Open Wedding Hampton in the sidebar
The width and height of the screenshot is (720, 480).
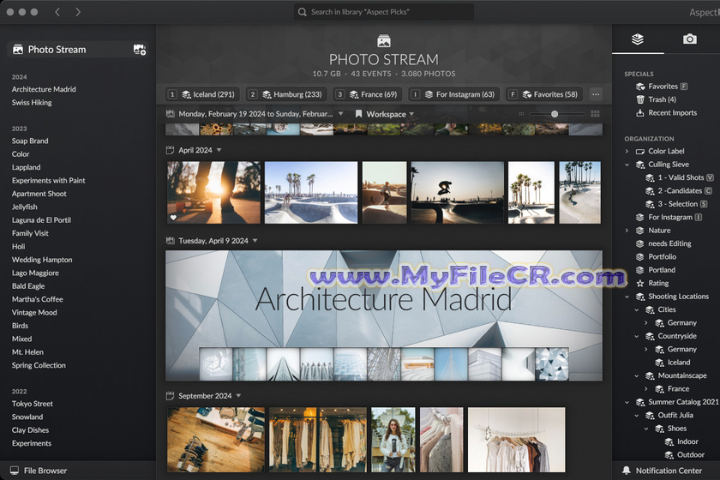pos(42,259)
